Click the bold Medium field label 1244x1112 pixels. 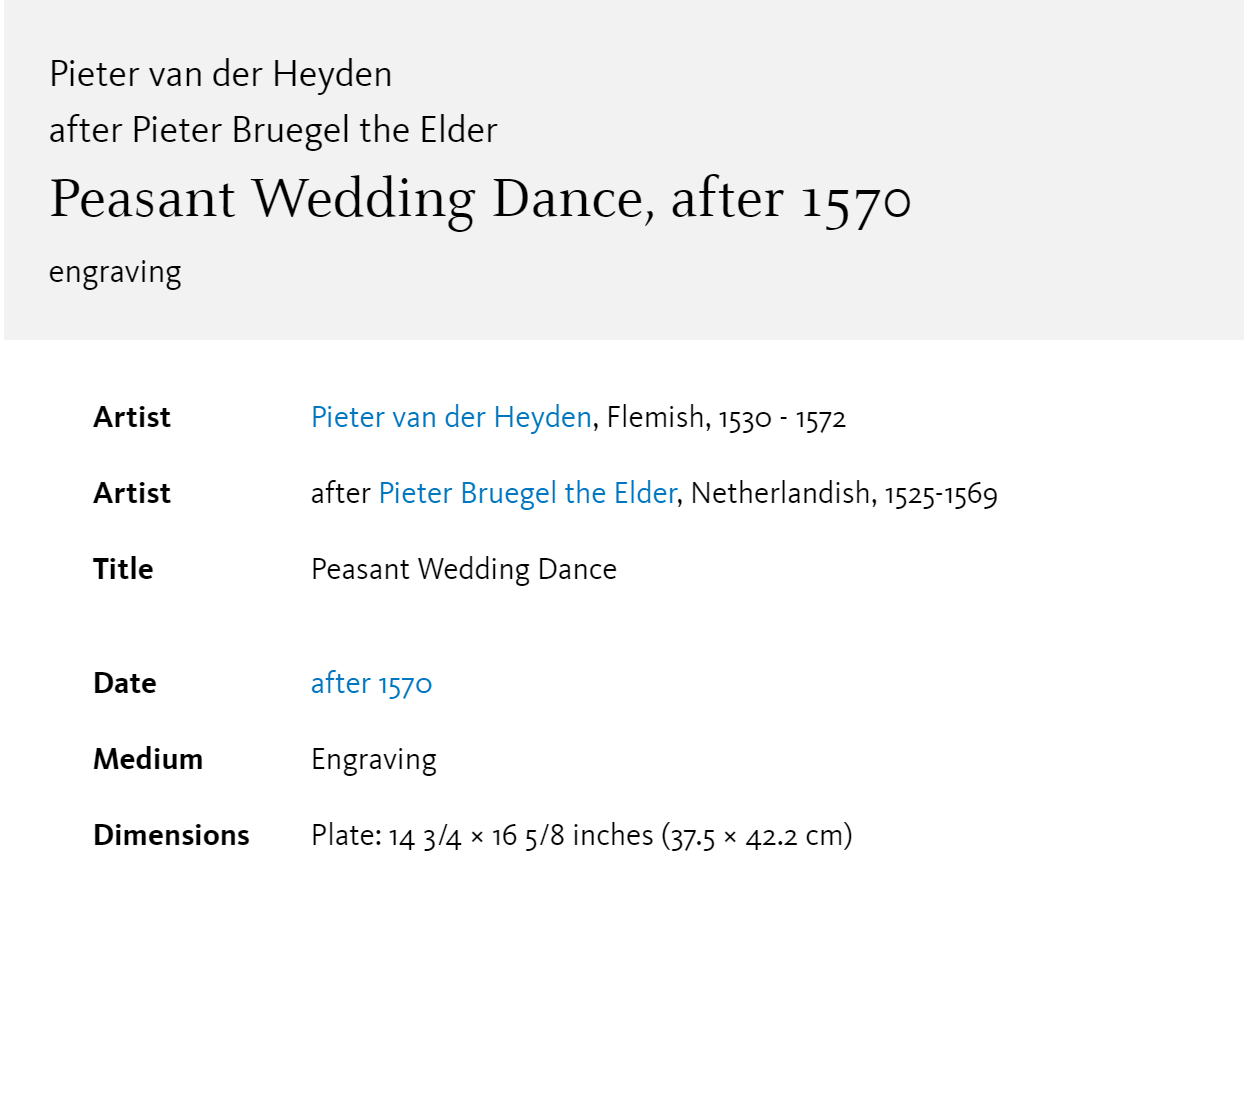pyautogui.click(x=148, y=759)
